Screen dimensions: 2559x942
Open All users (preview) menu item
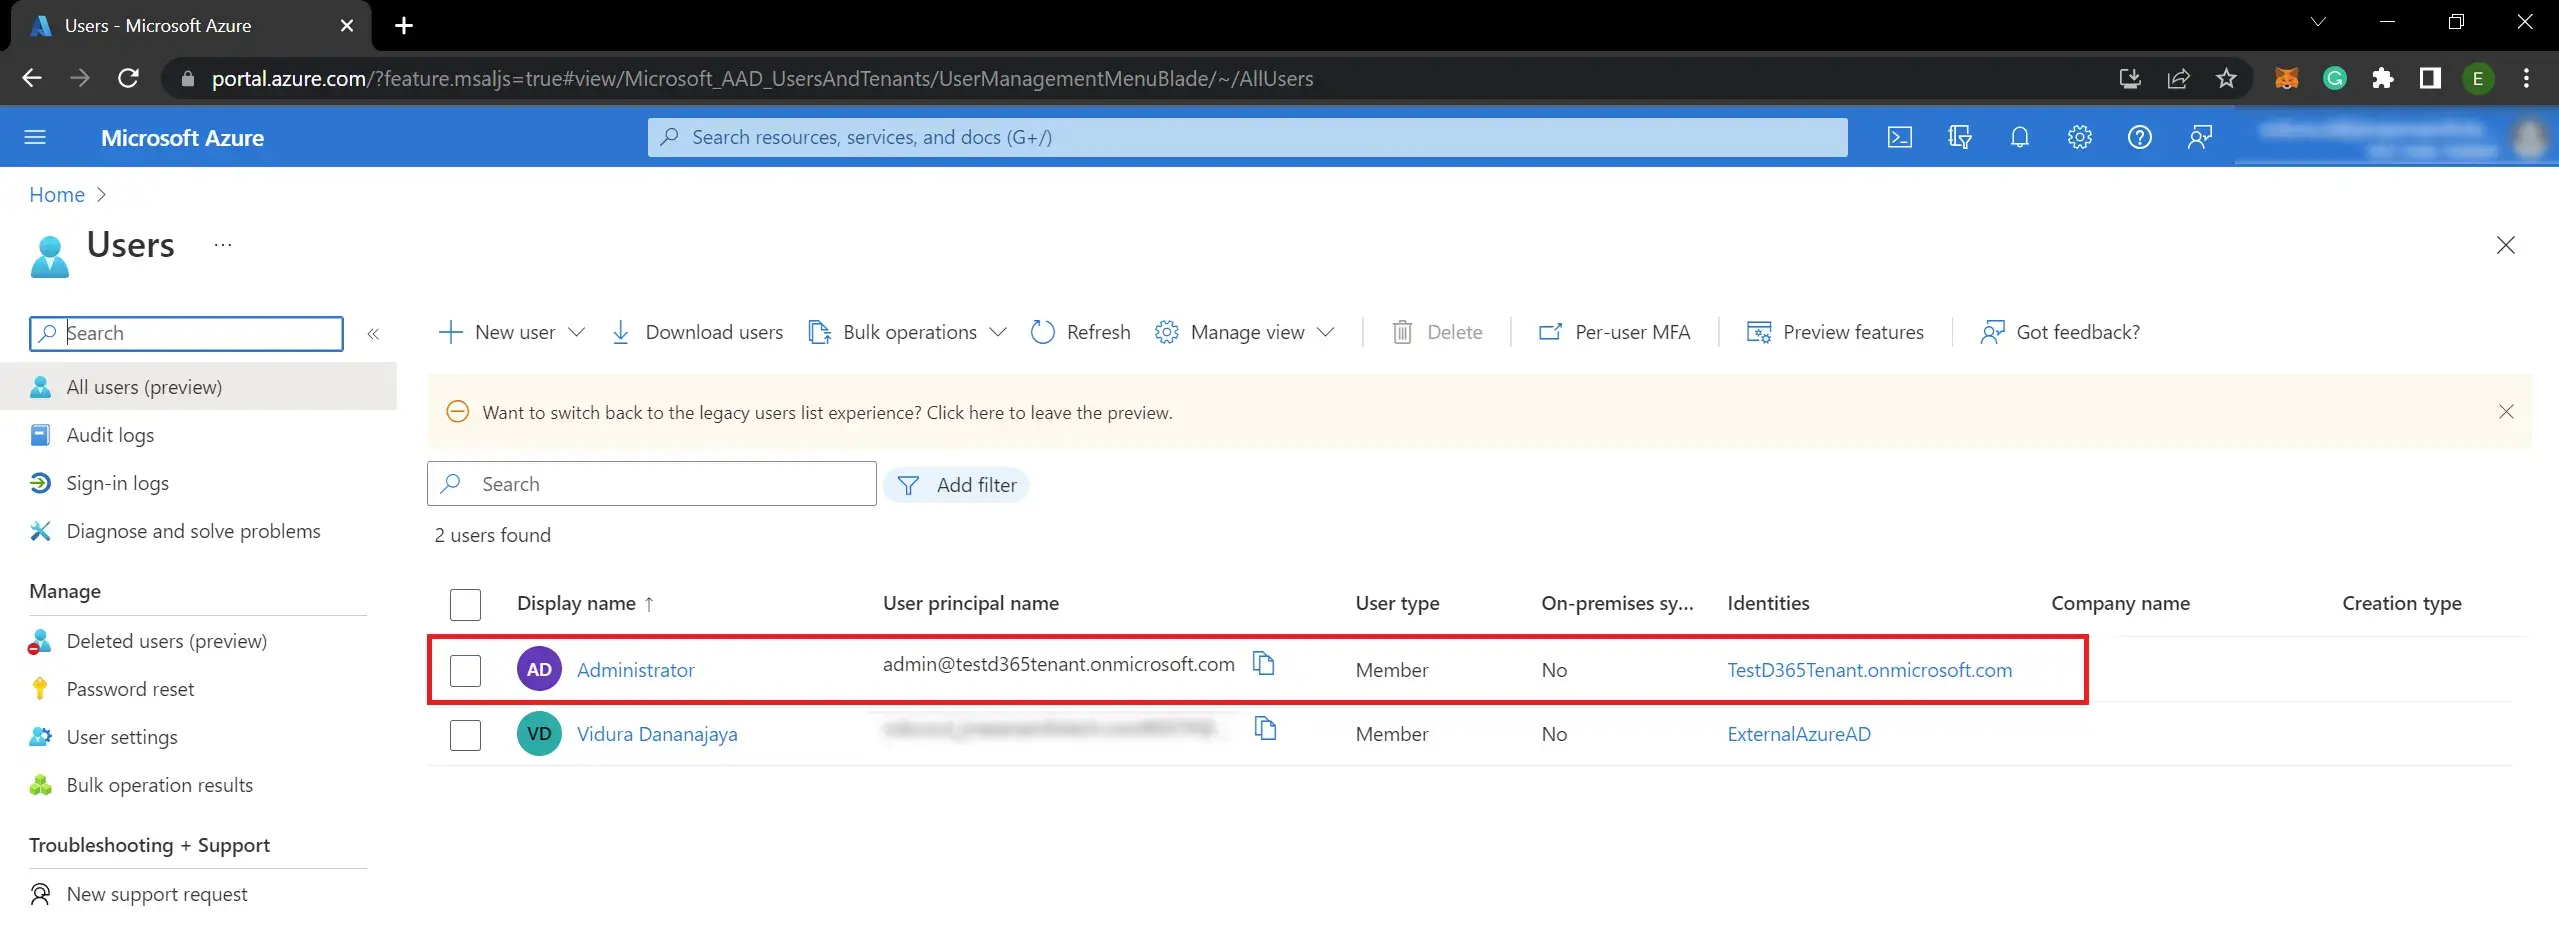click(x=198, y=387)
